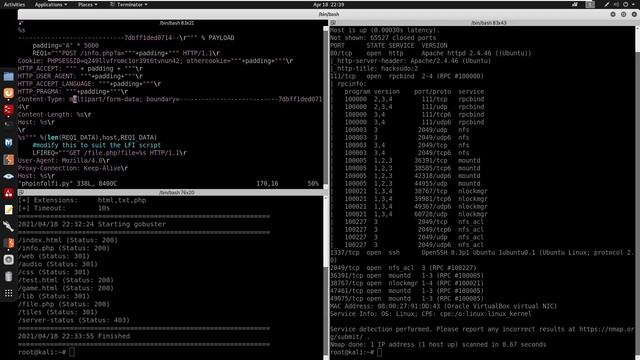Open the yellow notepad icon in the dock
This screenshot has width=640, height=360.
pyautogui.click(x=9, y=210)
